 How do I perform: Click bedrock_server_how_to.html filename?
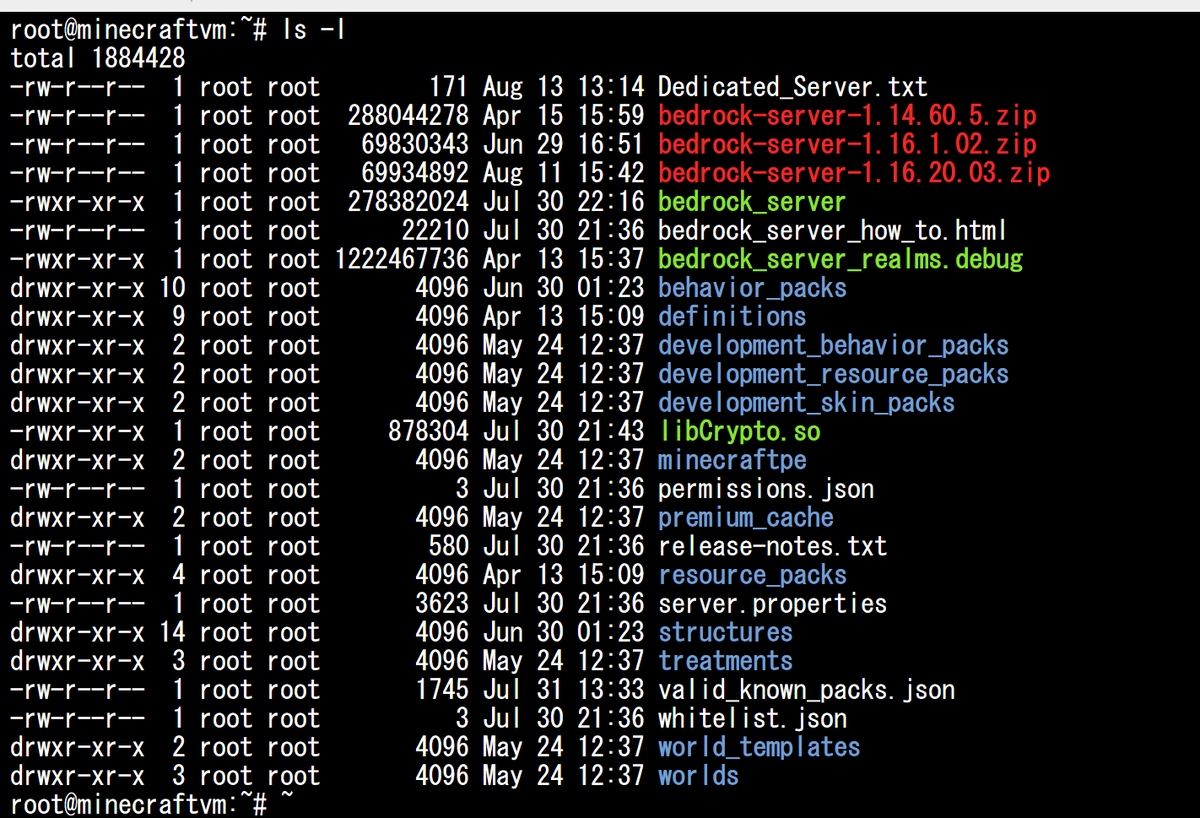[832, 232]
